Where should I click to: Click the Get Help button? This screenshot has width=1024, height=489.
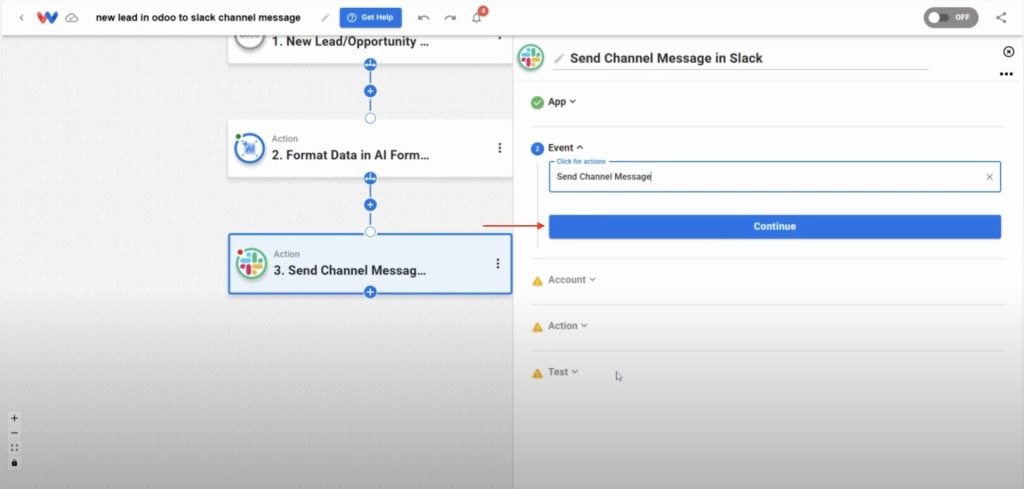[x=370, y=18]
